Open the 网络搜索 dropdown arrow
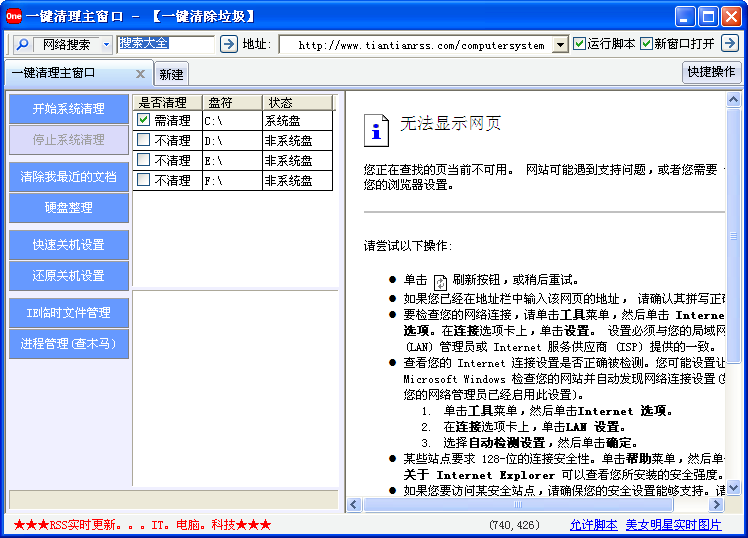 click(x=106, y=45)
